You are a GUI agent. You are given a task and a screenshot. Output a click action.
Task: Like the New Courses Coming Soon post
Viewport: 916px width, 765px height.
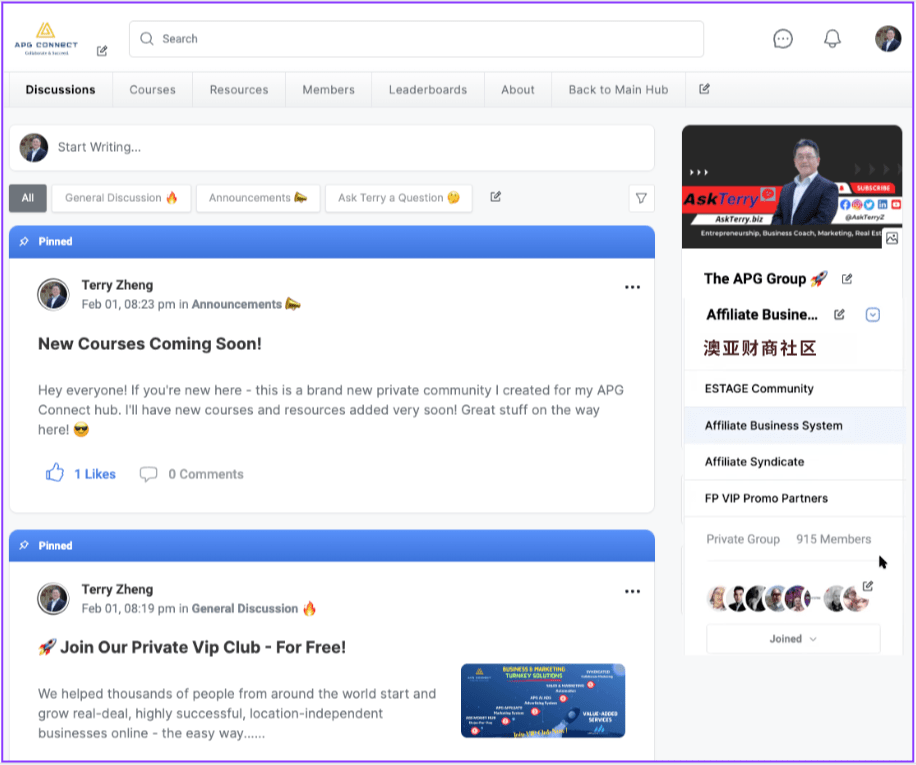(54, 472)
